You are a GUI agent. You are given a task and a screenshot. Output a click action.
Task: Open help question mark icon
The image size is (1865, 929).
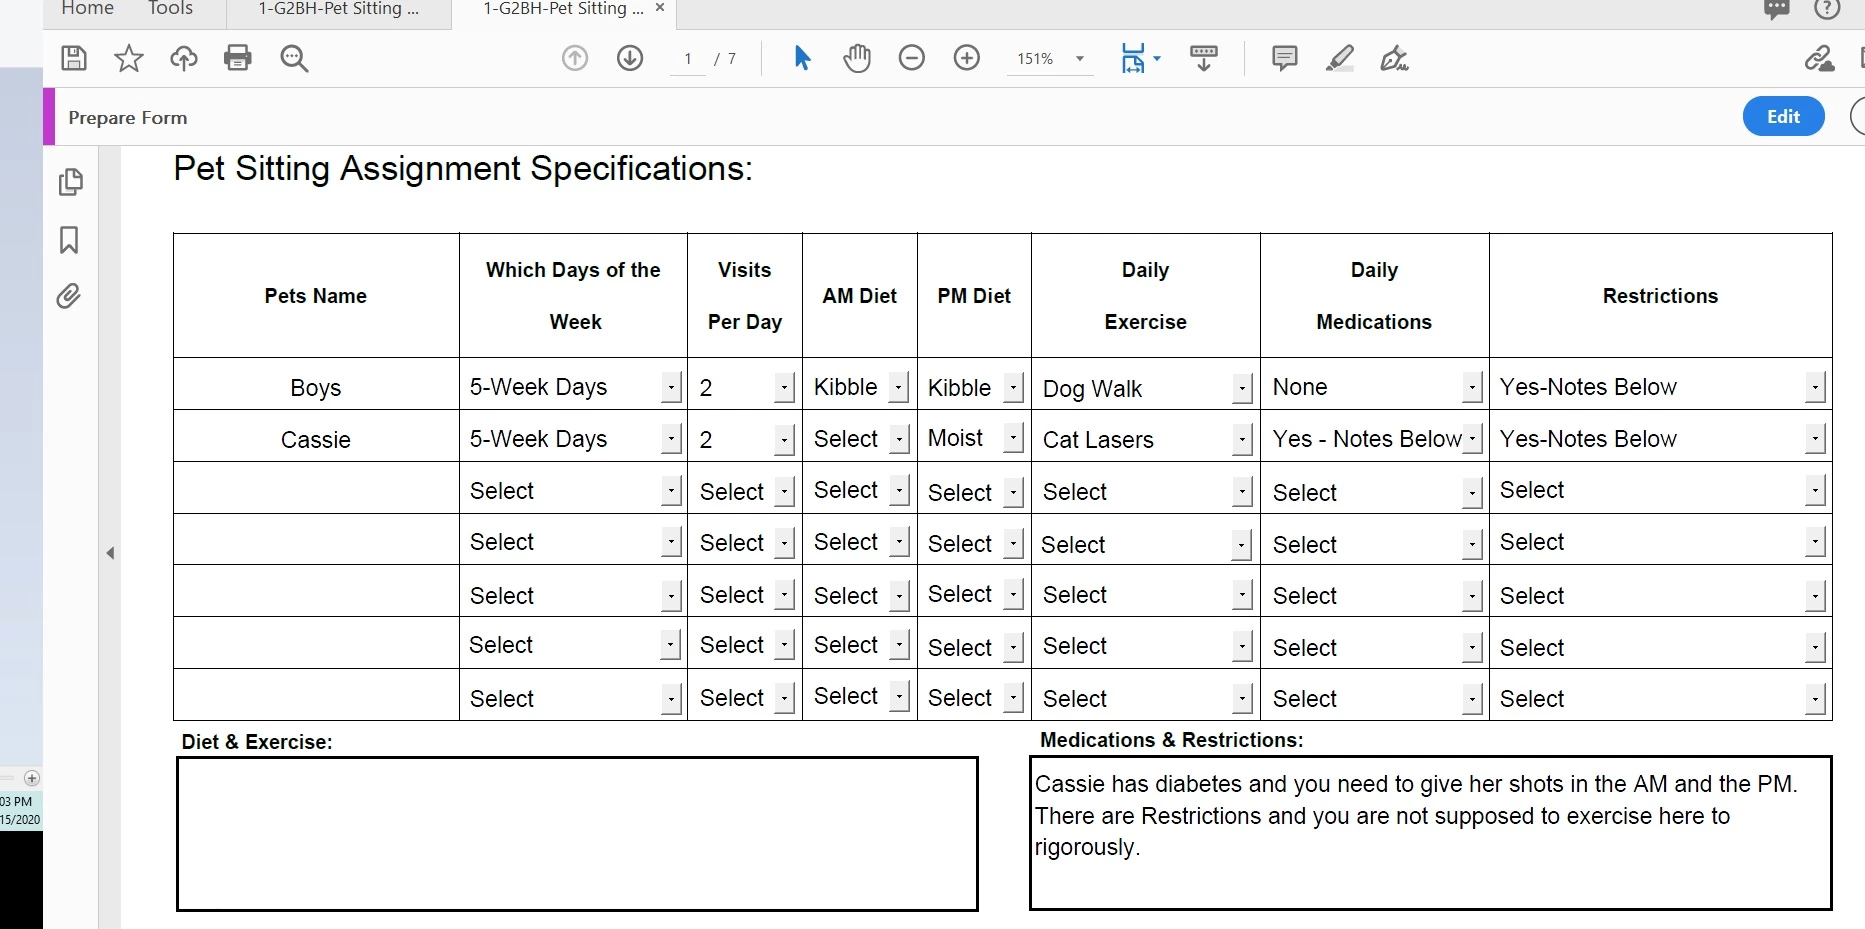click(1827, 9)
